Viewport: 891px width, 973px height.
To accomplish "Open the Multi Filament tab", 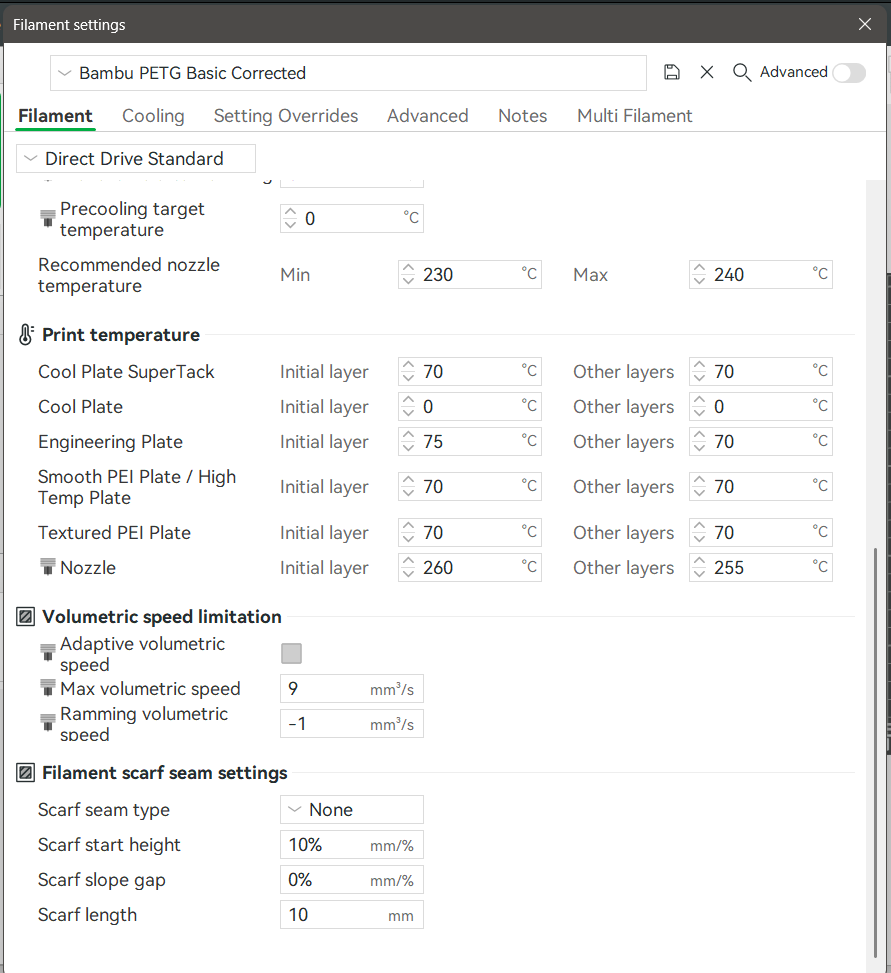I will coord(635,116).
